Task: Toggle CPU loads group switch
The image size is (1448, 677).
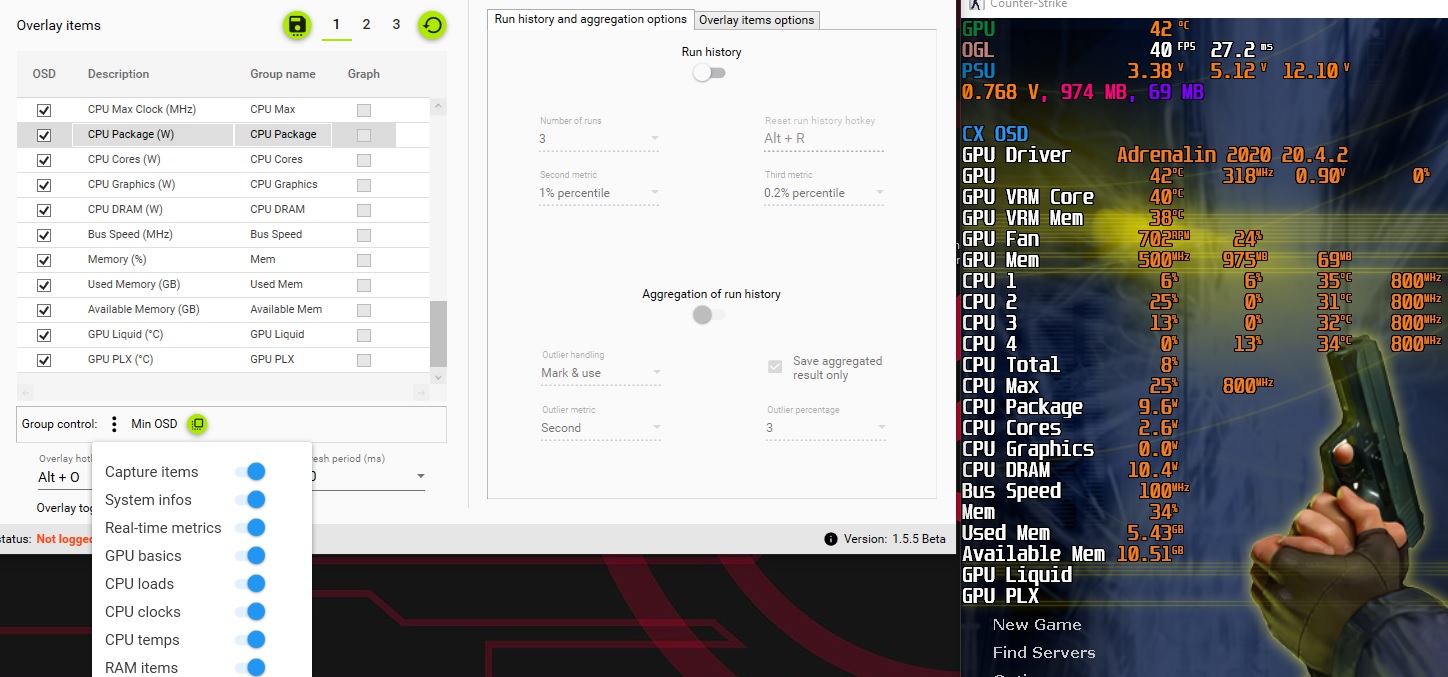Action: (x=250, y=583)
